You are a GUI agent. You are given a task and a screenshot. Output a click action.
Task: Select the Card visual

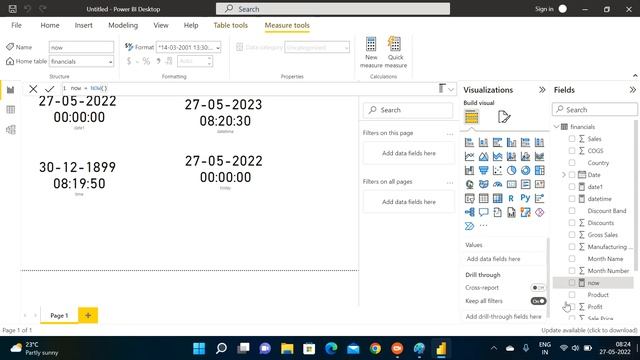tap(511, 184)
